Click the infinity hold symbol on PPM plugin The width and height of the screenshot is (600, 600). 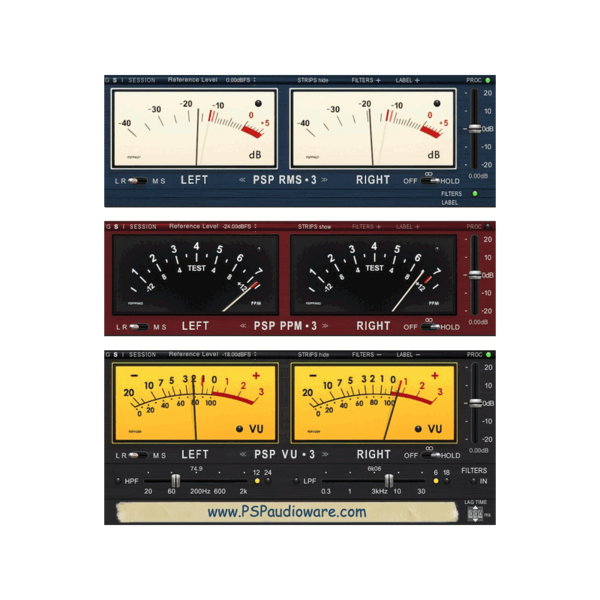pos(429,320)
